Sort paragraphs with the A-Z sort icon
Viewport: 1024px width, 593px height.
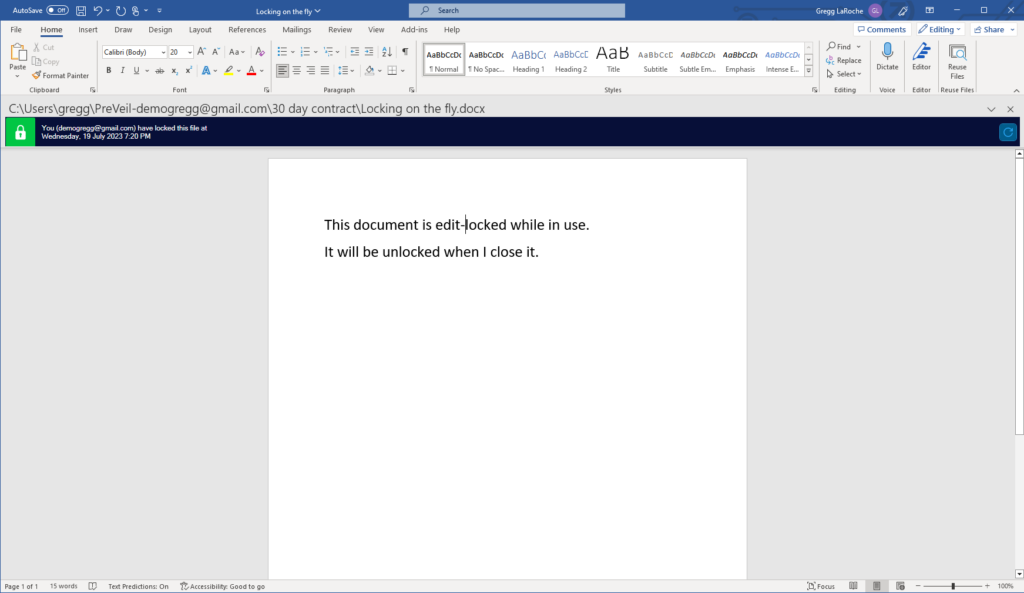click(387, 51)
